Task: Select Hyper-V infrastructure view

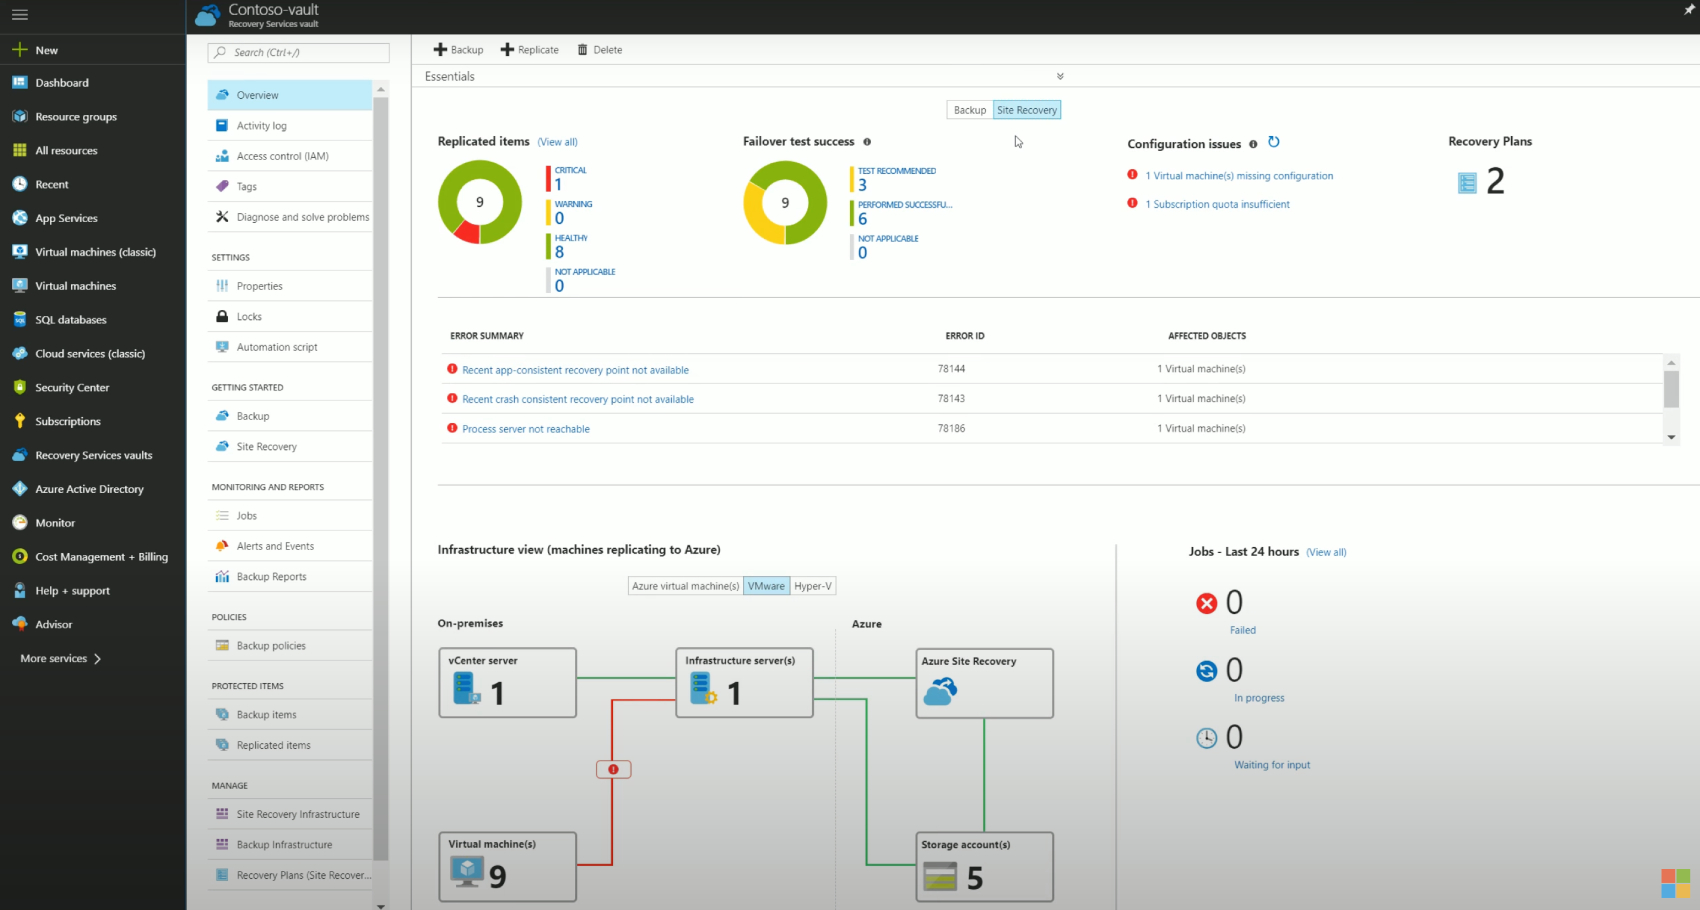Action: click(813, 586)
